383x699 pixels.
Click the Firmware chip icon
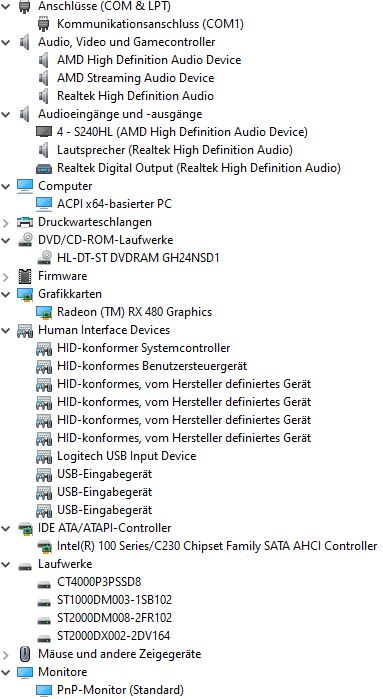pyautogui.click(x=25, y=276)
